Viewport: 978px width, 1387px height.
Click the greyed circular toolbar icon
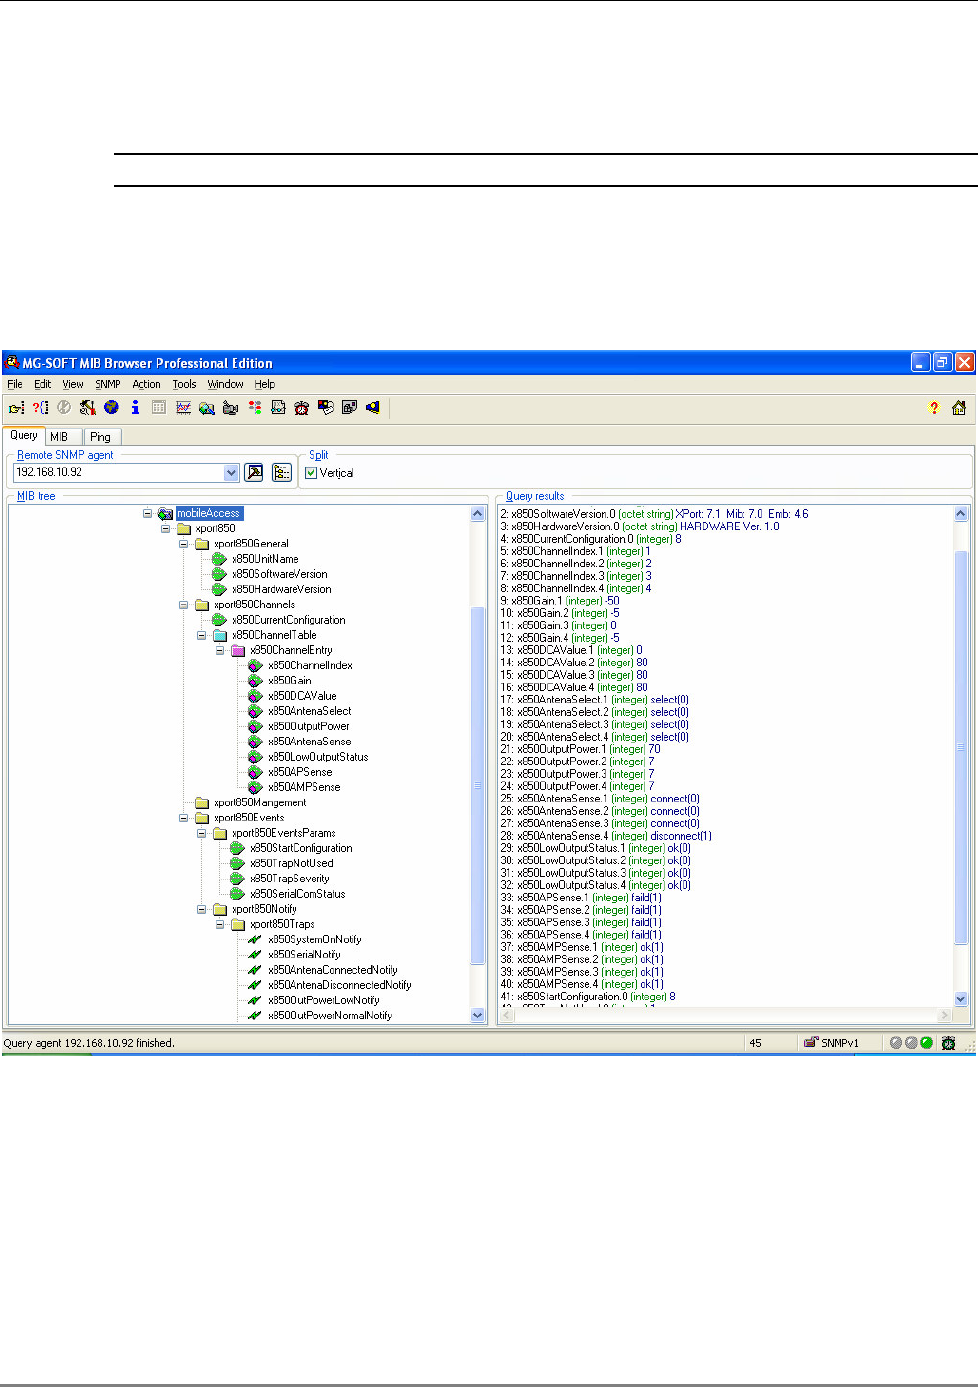64,408
